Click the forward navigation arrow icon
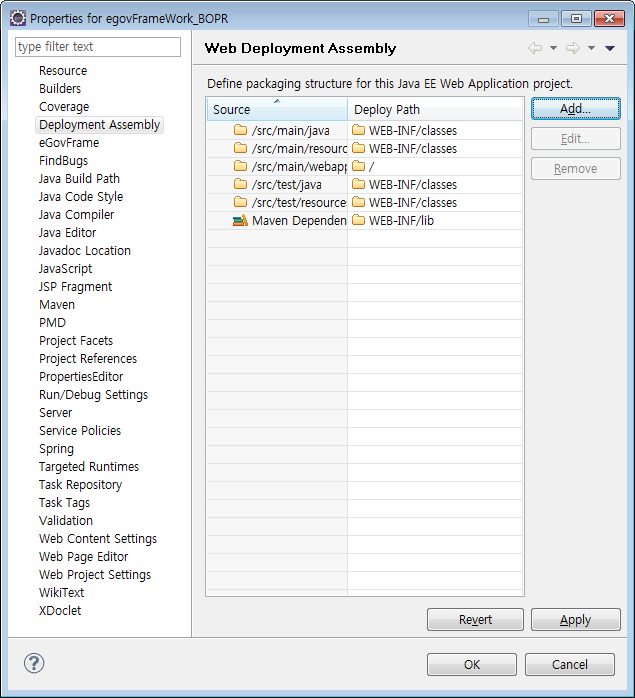 pyautogui.click(x=572, y=48)
